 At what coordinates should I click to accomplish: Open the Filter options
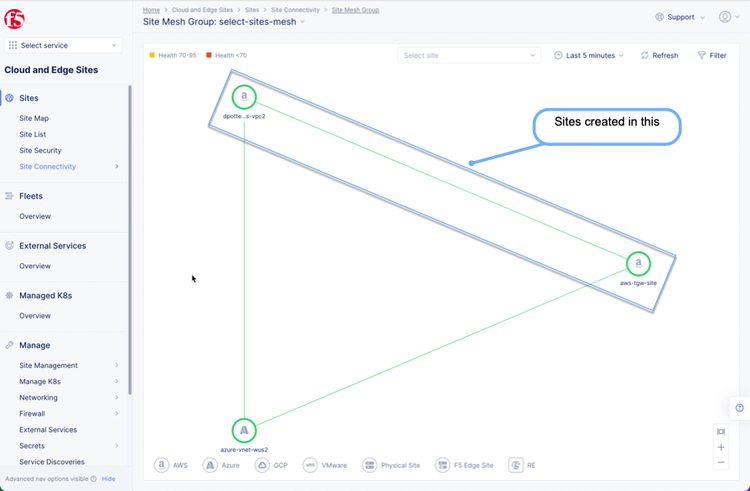pos(712,56)
